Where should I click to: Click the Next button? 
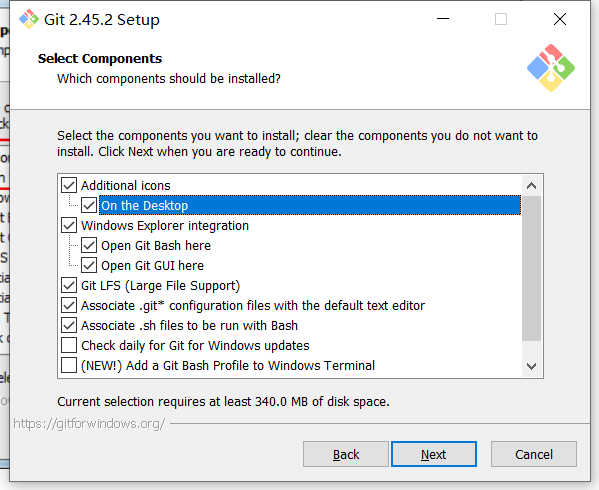click(x=434, y=454)
